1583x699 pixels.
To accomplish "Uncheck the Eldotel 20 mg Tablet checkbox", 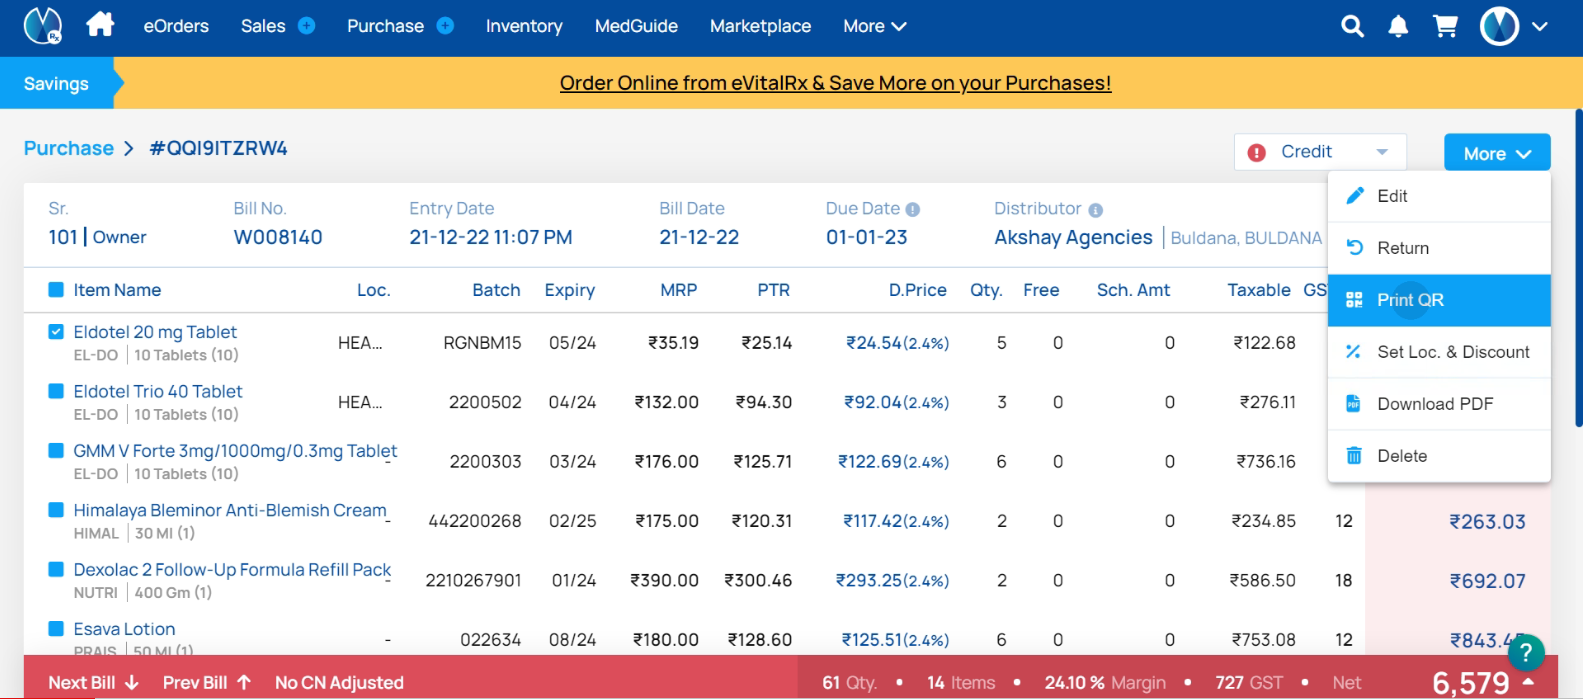I will coord(56,332).
